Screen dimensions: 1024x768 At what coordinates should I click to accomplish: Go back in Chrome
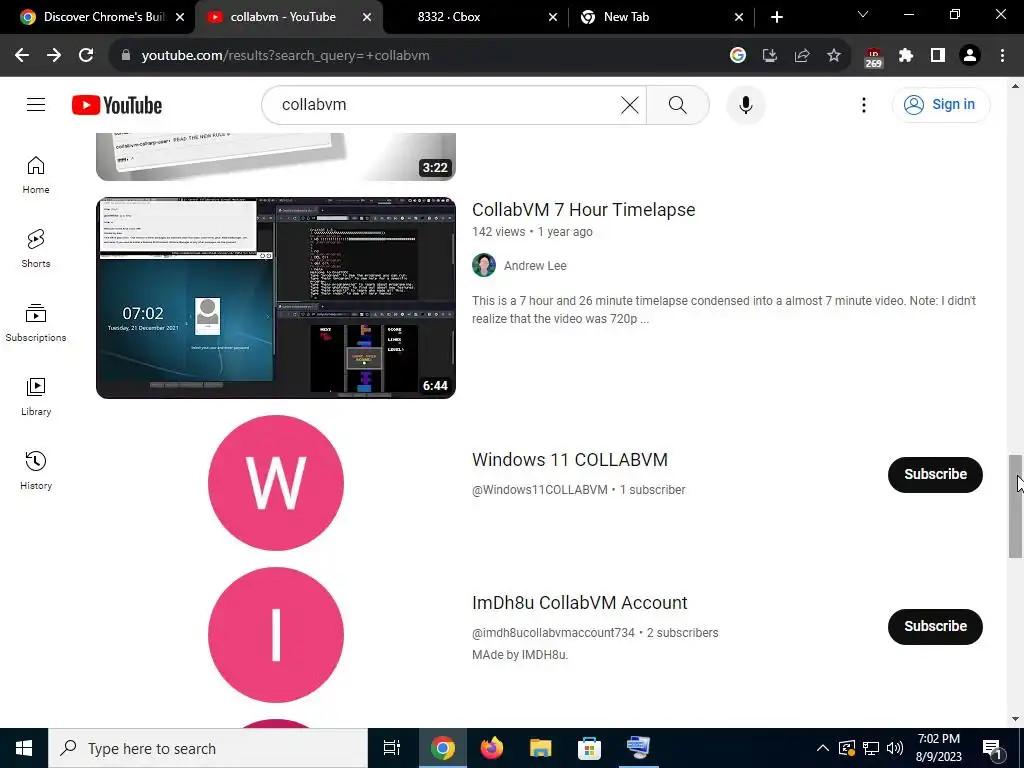pos(22,56)
